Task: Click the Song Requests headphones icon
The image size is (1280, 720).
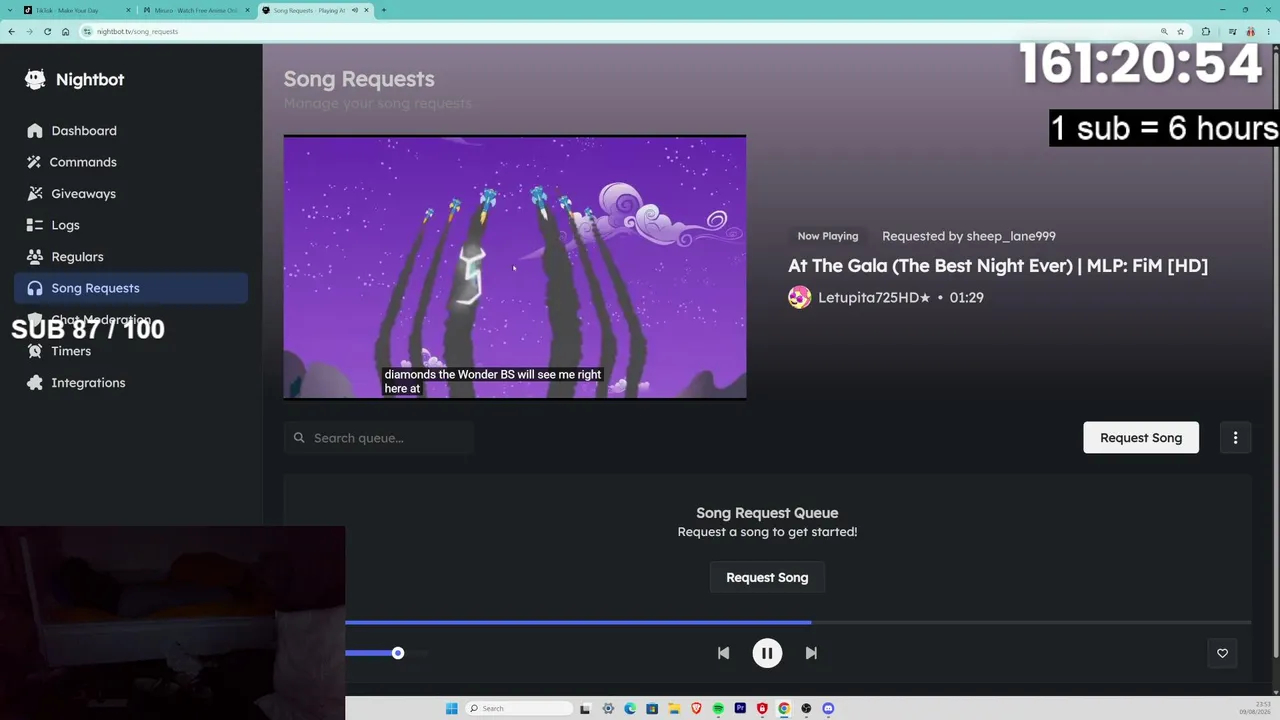Action: (35, 288)
